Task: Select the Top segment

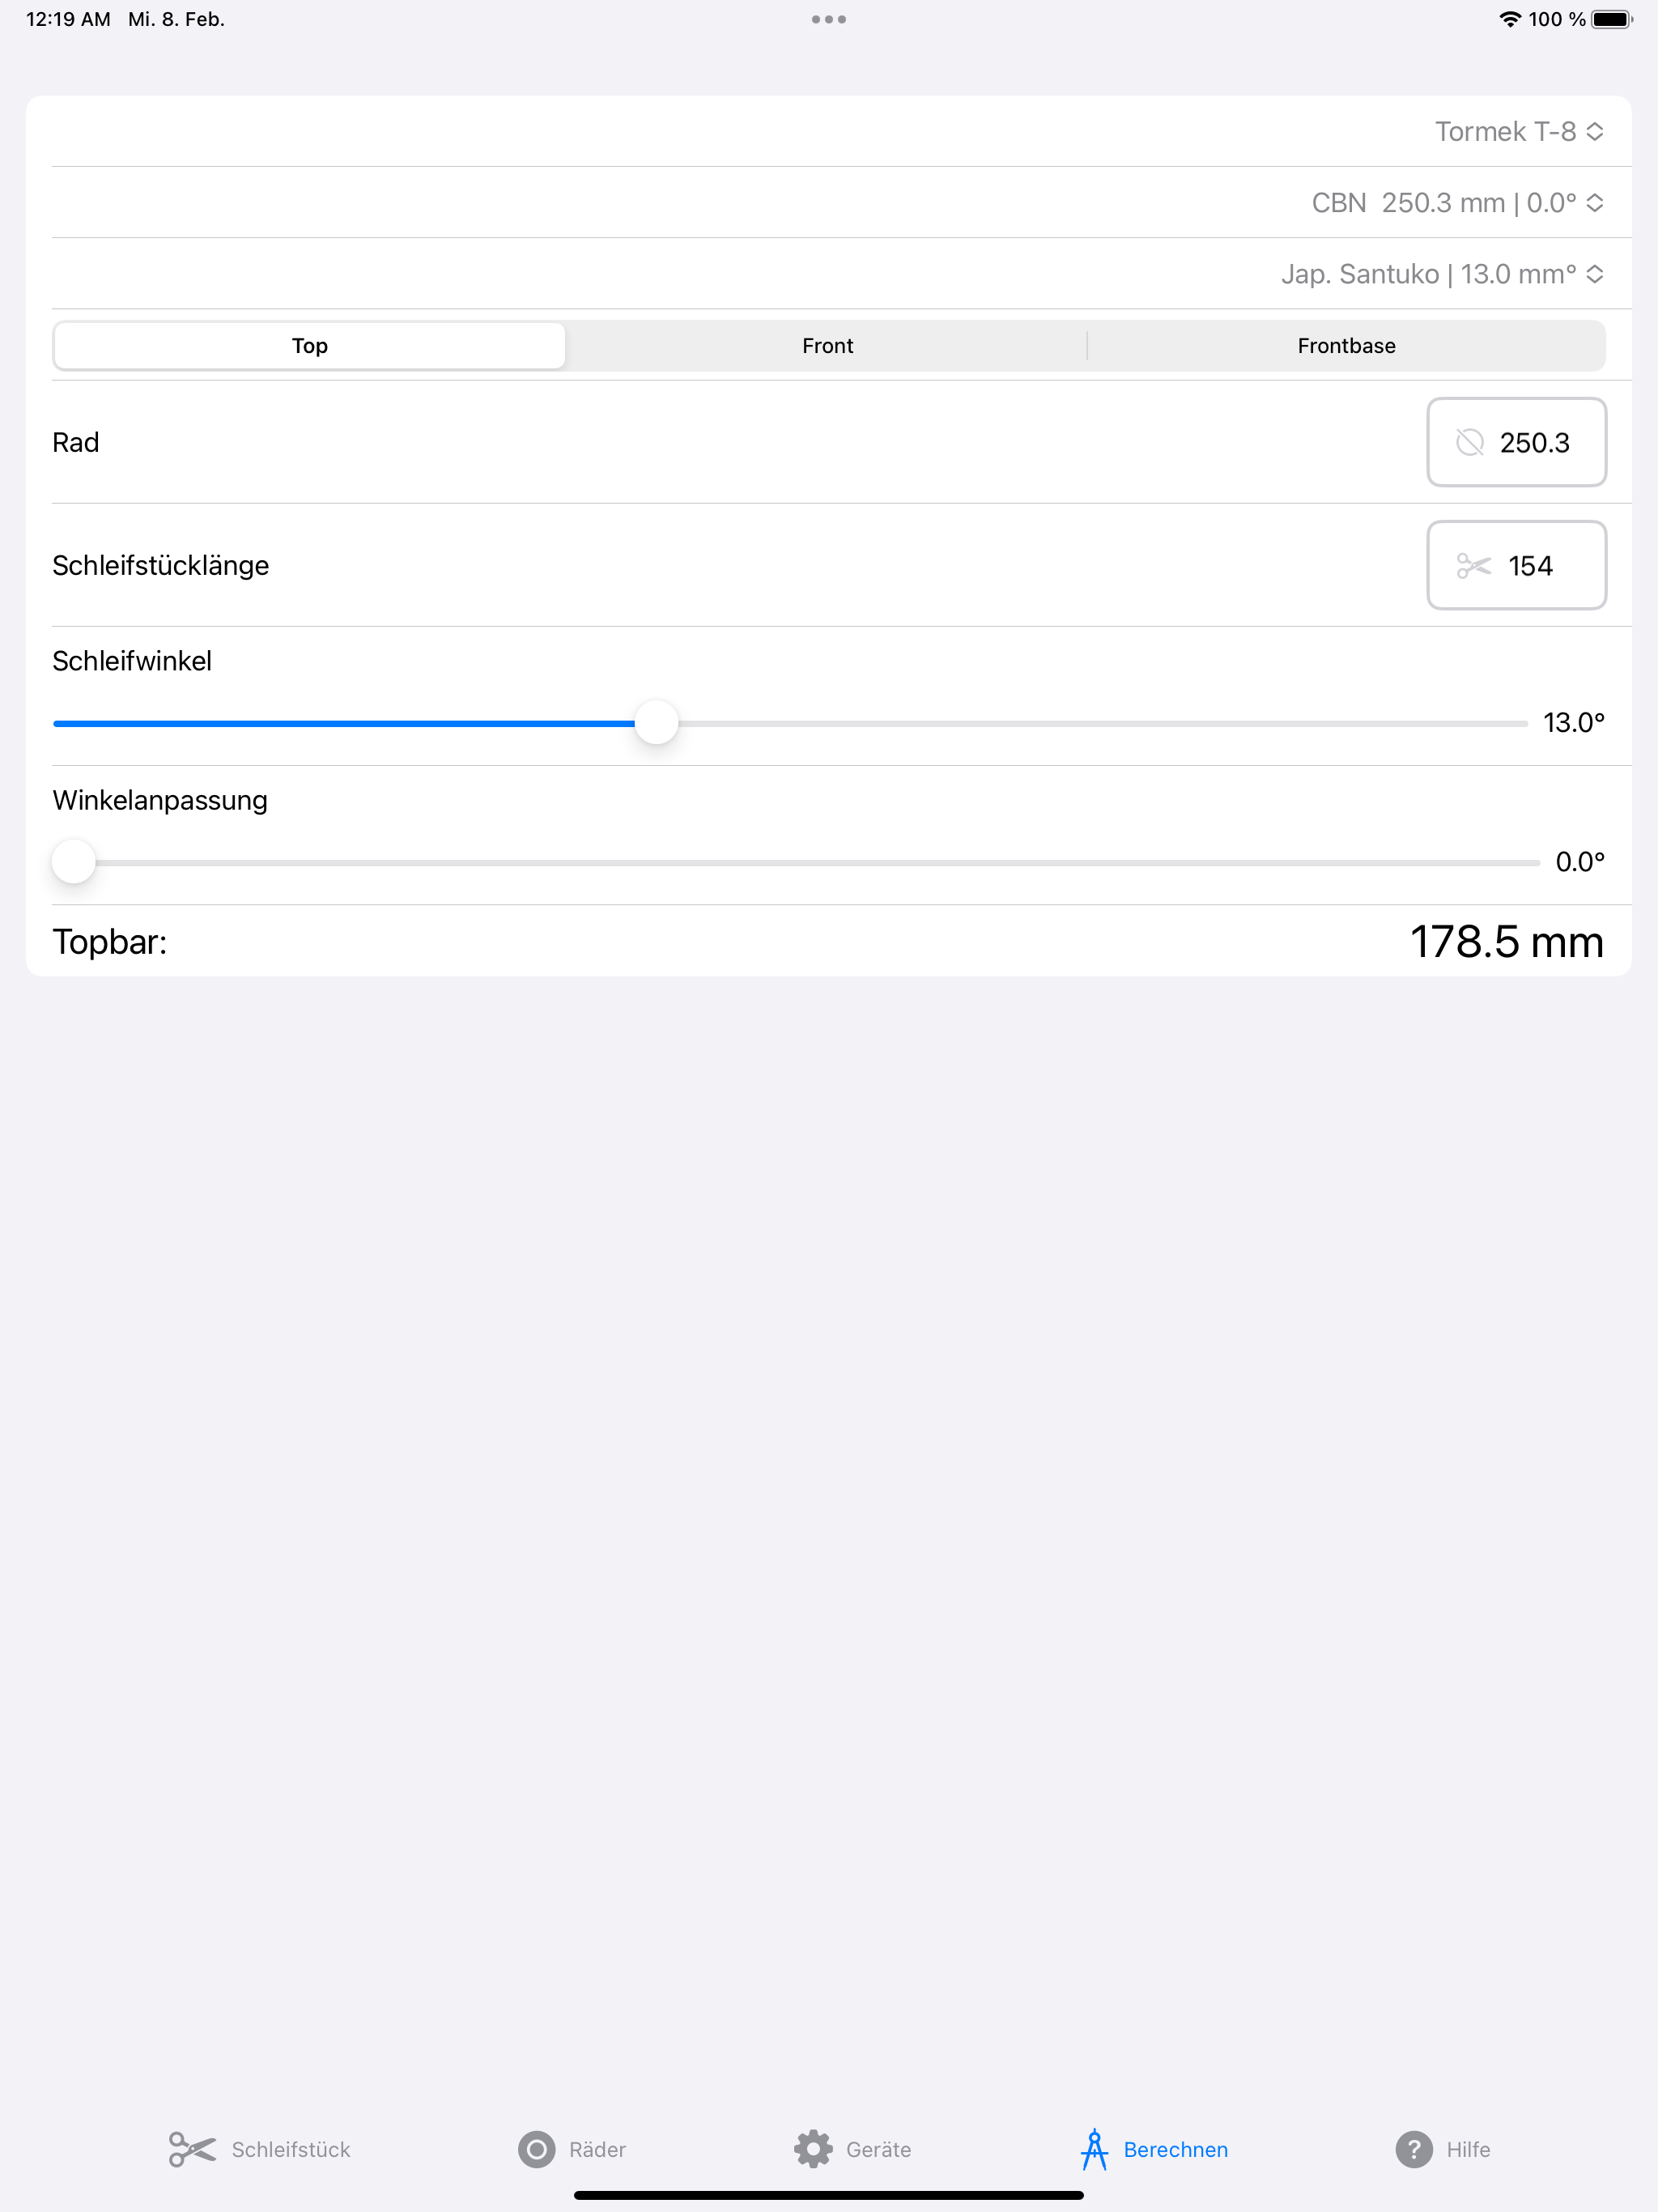Action: [310, 346]
